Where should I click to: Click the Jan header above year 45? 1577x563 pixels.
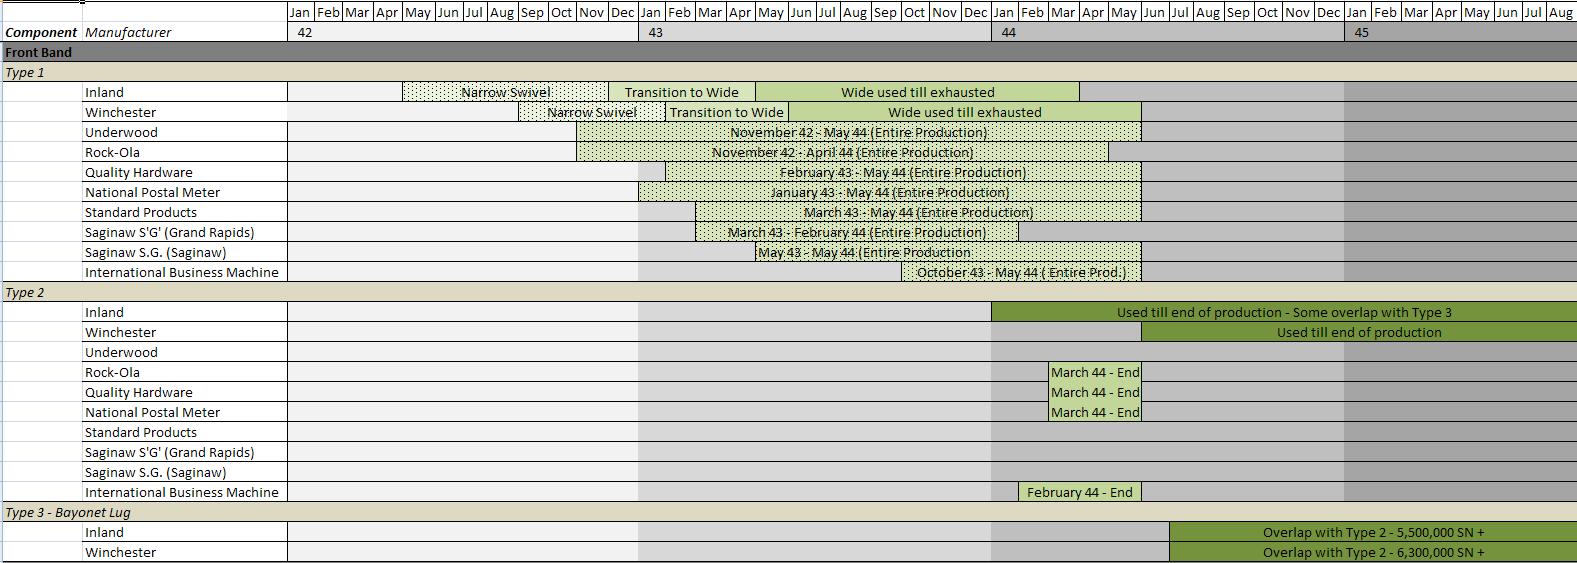point(1357,12)
